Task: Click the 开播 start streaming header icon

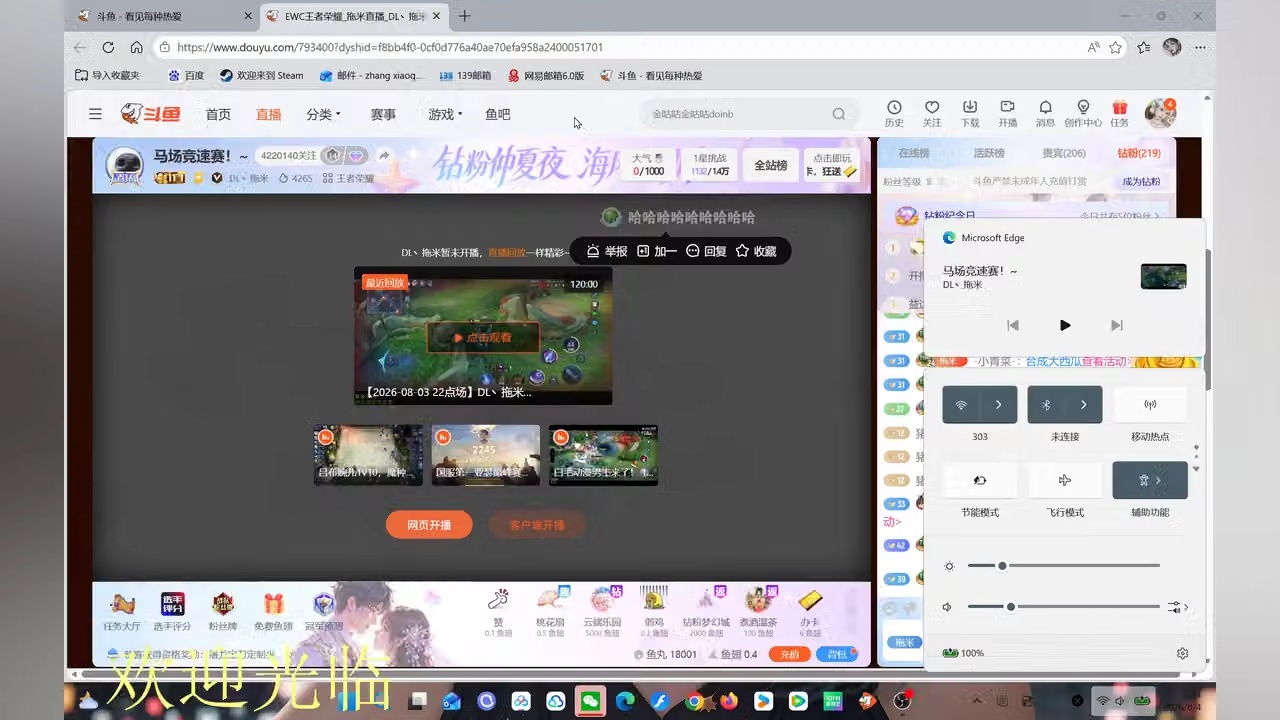Action: [x=1007, y=113]
